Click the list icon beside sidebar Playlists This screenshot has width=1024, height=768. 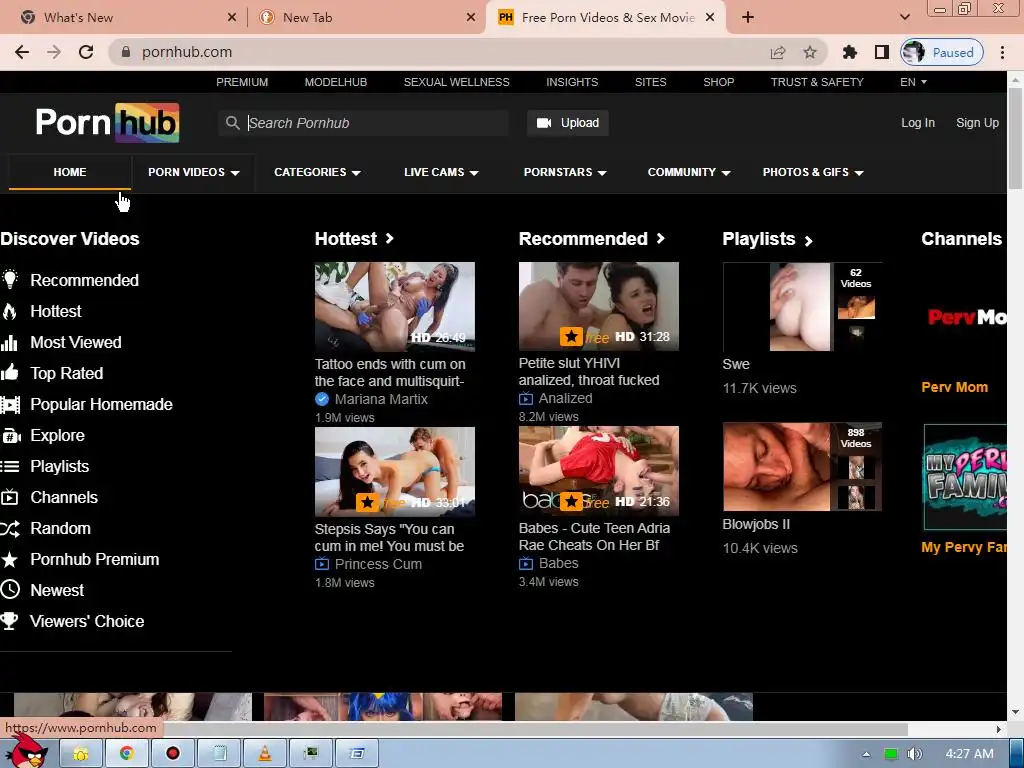(x=10, y=466)
